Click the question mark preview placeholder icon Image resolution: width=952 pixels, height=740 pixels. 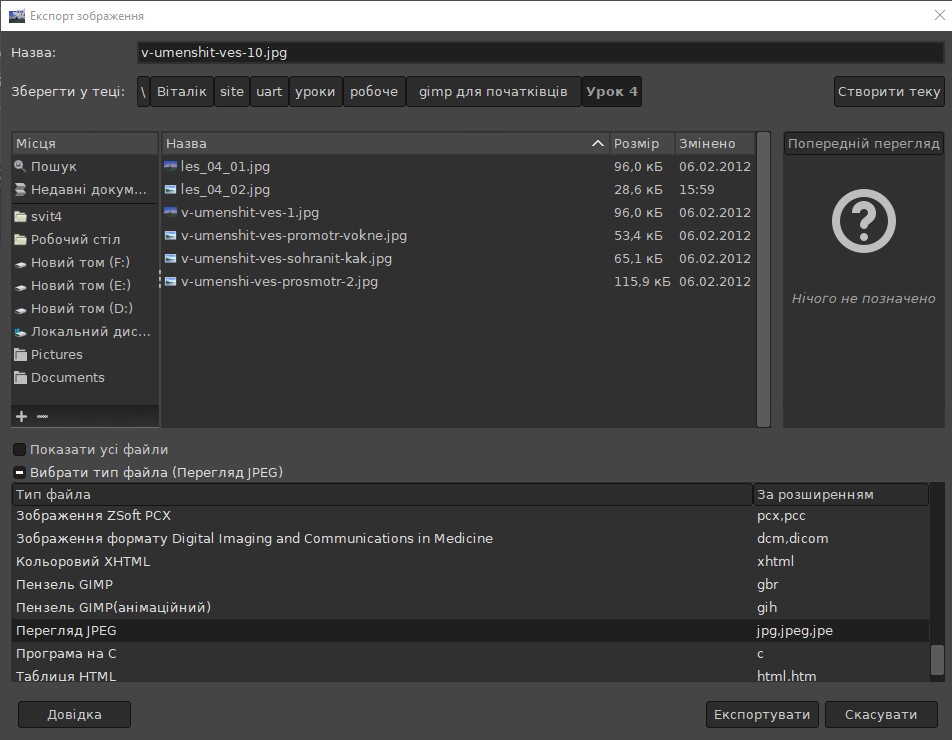coord(863,221)
